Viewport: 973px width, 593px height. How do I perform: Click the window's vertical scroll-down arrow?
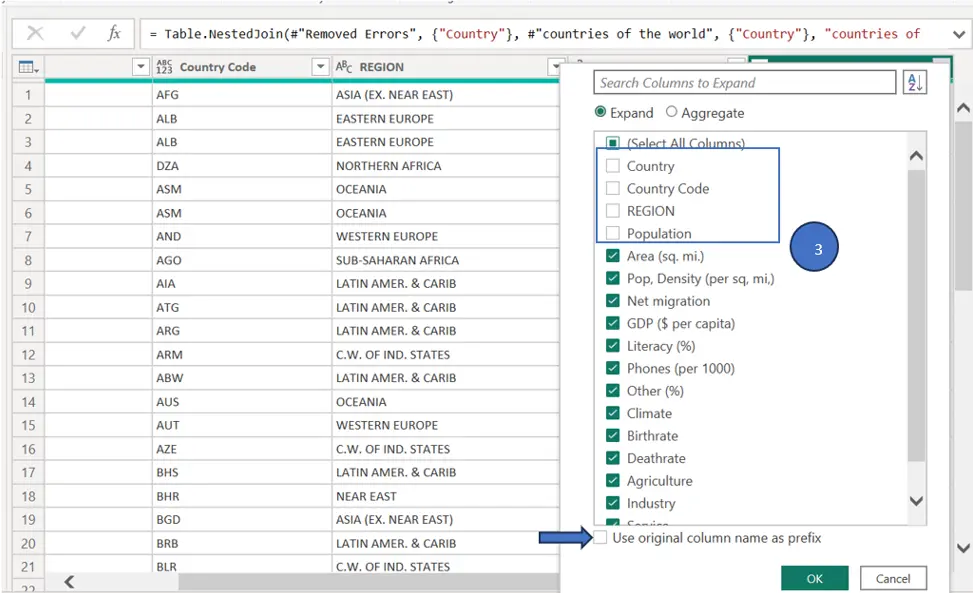tap(963, 548)
